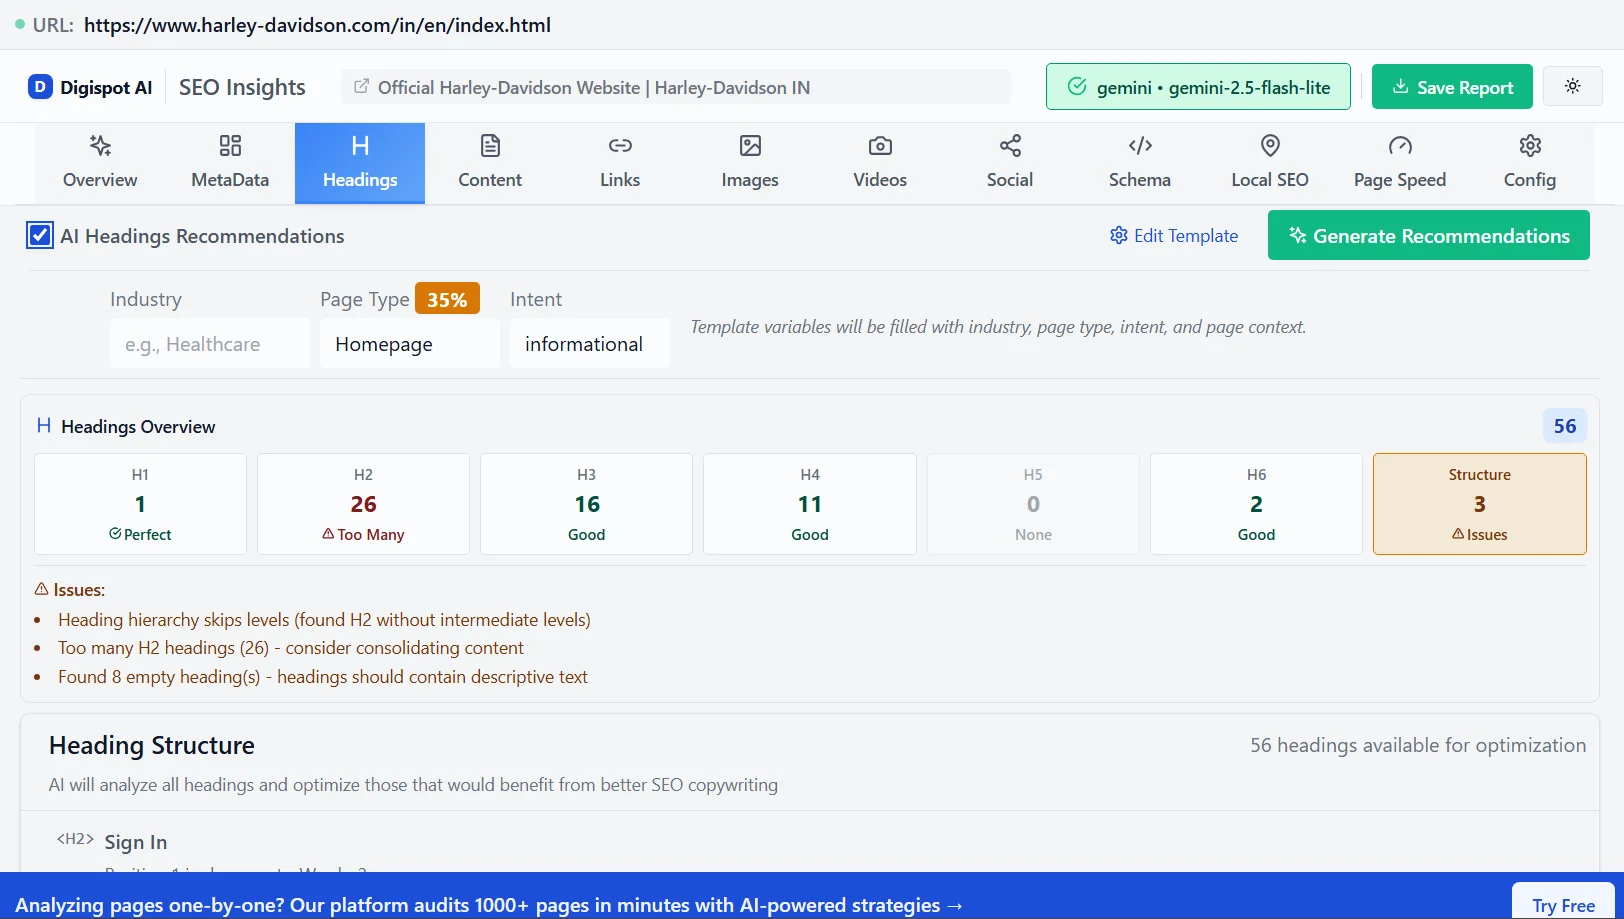Click '56 headings available for optimization' text
Screen dimensions: 1624x919
point(1418,745)
